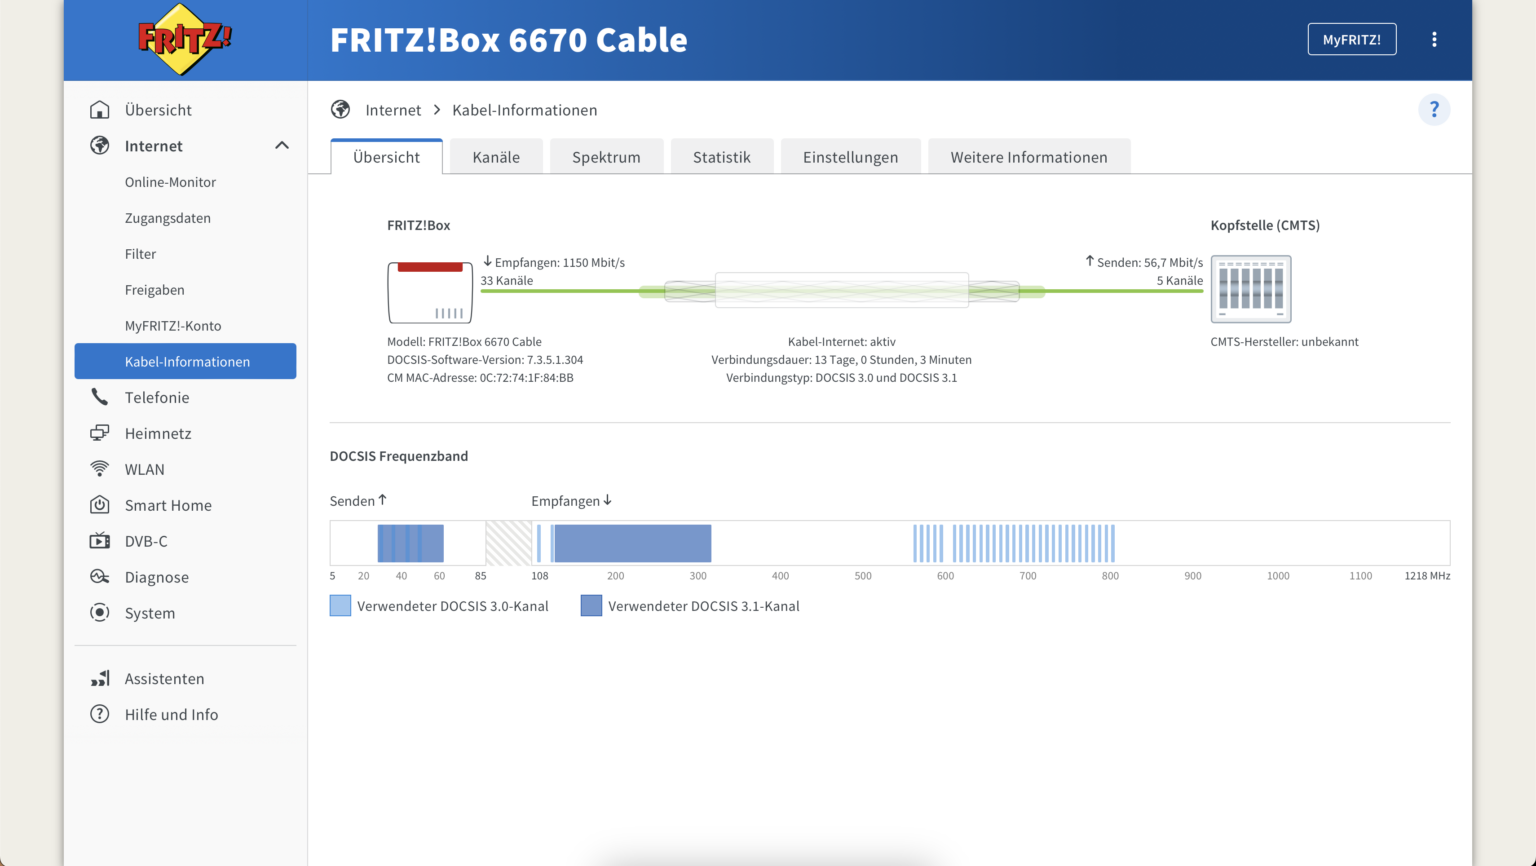Select the DVB-C television icon
This screenshot has width=1536, height=866.
pos(100,541)
